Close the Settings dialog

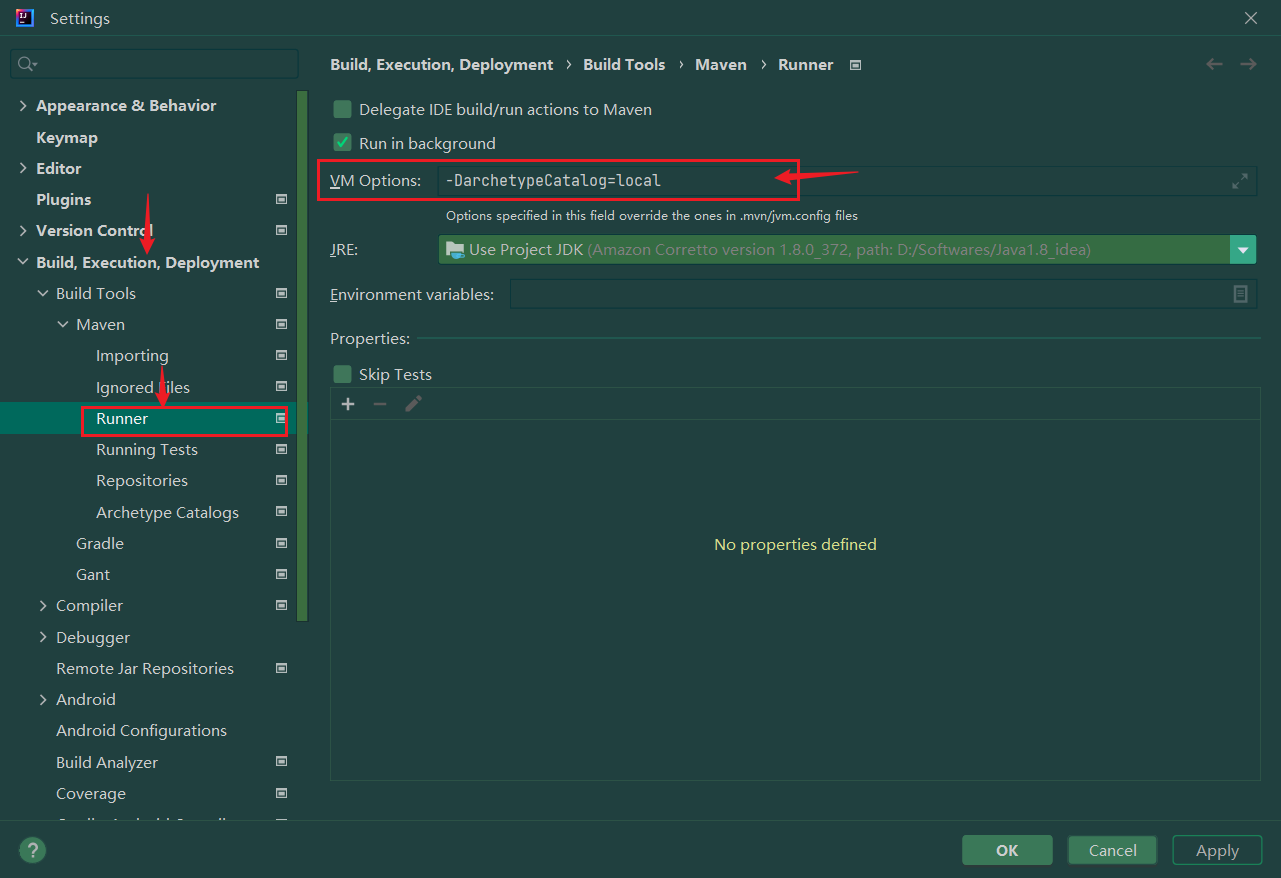1251,18
